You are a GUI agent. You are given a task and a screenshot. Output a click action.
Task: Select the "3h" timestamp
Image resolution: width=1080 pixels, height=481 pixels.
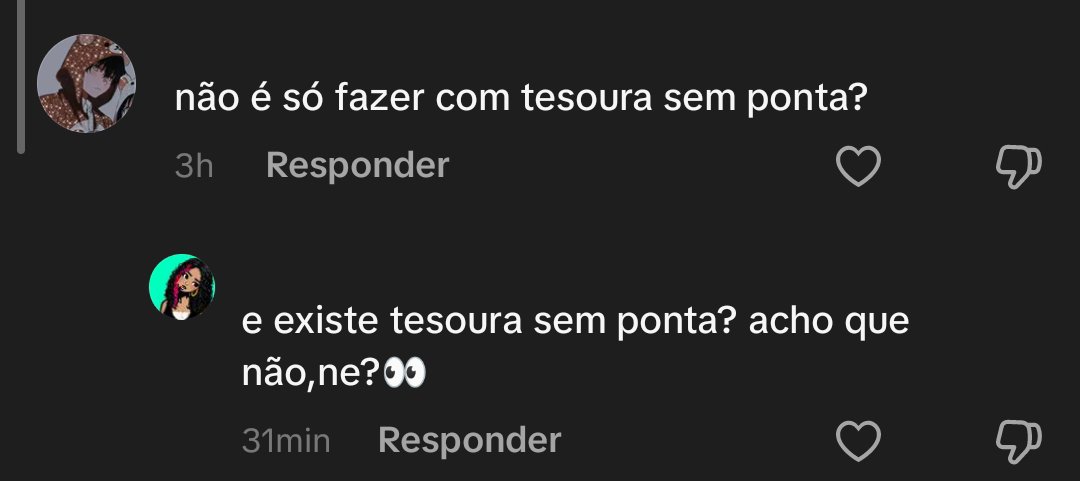coord(194,166)
